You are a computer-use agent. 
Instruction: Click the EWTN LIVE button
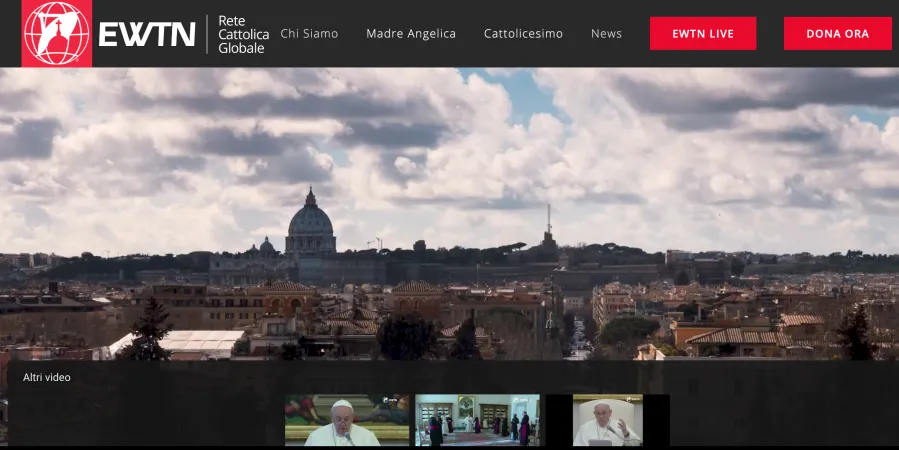click(703, 33)
